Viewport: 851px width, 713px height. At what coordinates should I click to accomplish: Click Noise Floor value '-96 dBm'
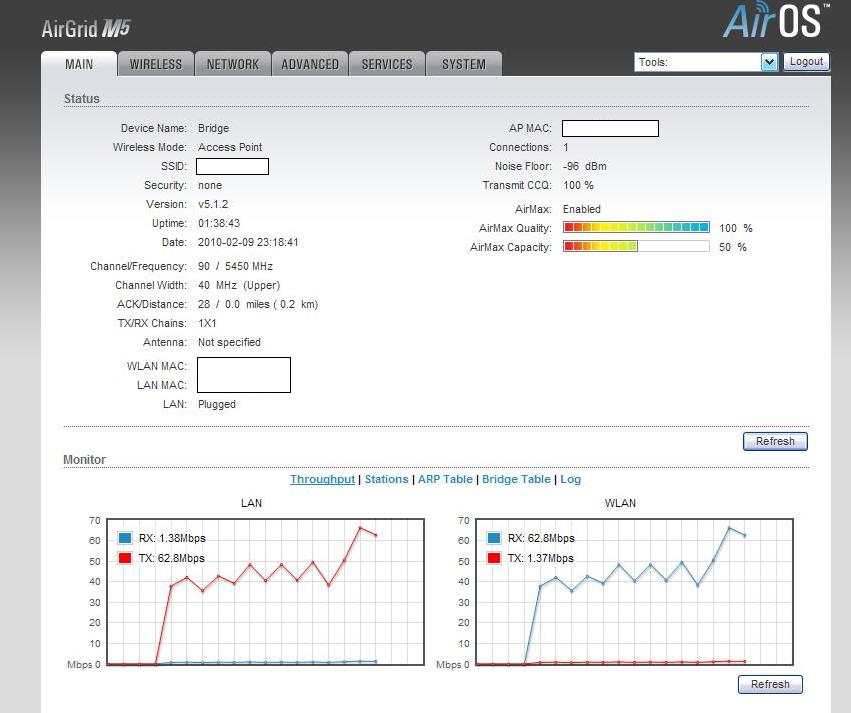click(x=585, y=166)
